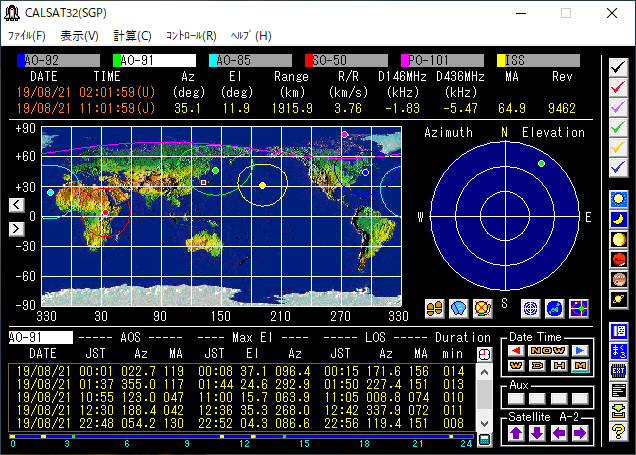Select the M minute step button
Screen dimensions: 636x455
[580, 366]
